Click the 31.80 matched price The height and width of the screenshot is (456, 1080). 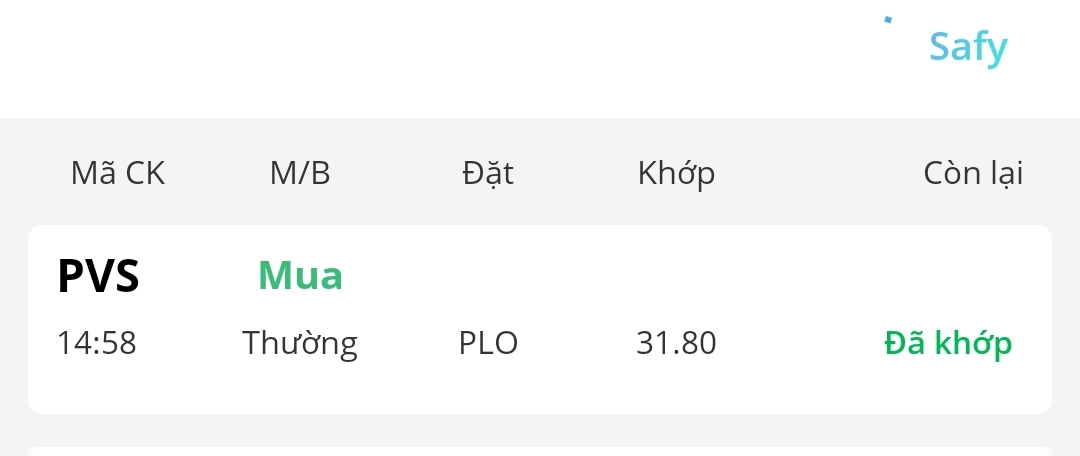coord(676,343)
